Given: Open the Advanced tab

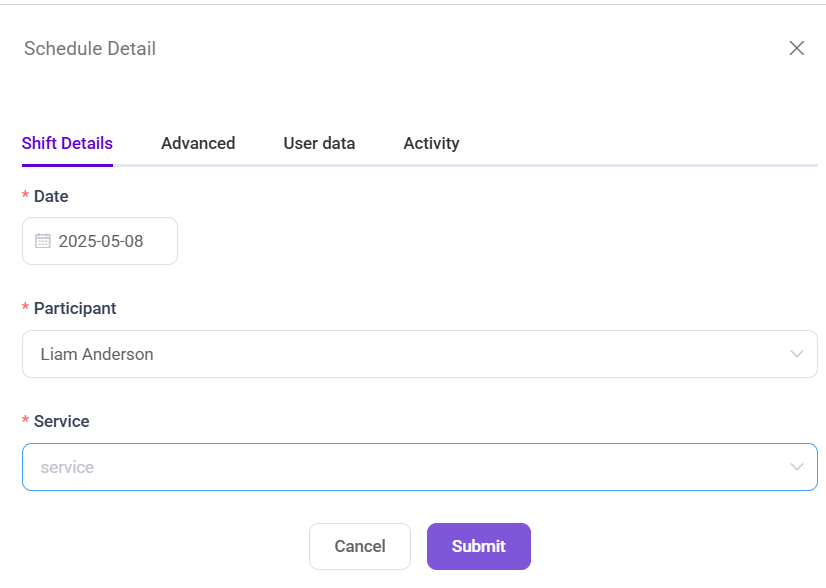Looking at the screenshot, I should click(x=198, y=143).
